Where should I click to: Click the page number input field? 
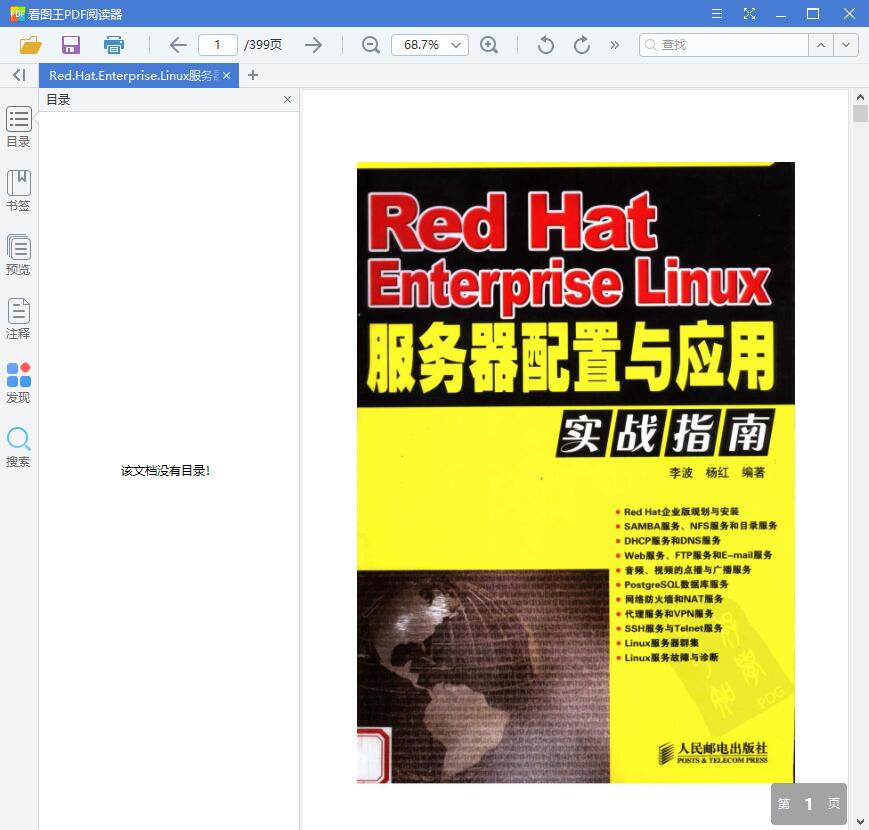218,45
